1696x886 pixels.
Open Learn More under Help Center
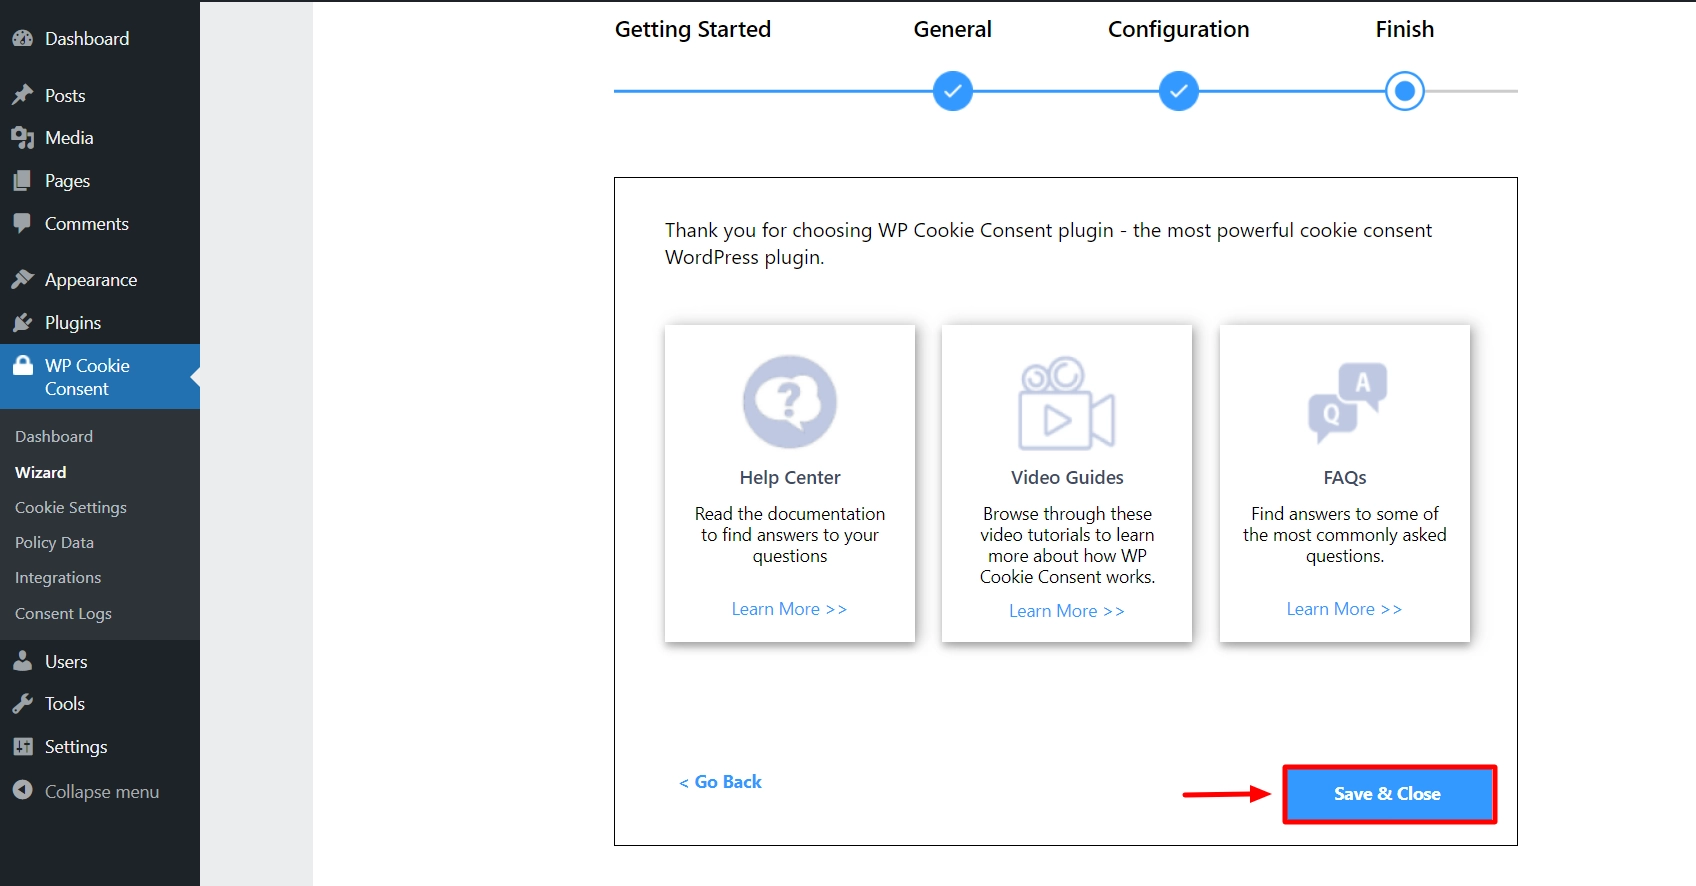[789, 609]
